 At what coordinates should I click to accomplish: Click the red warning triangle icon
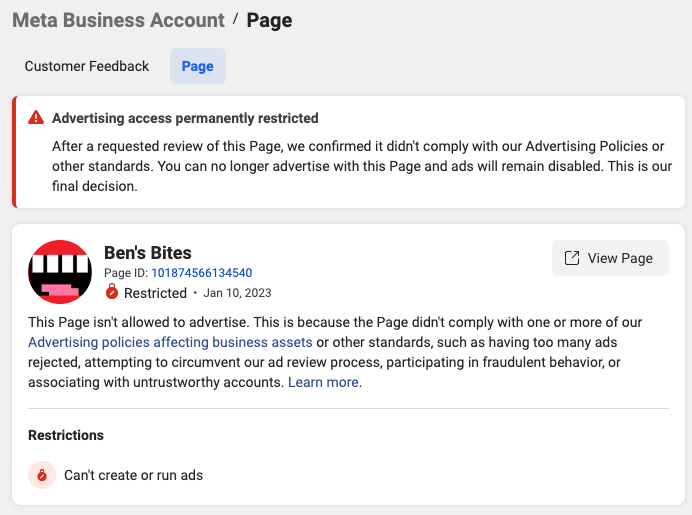[x=36, y=118]
